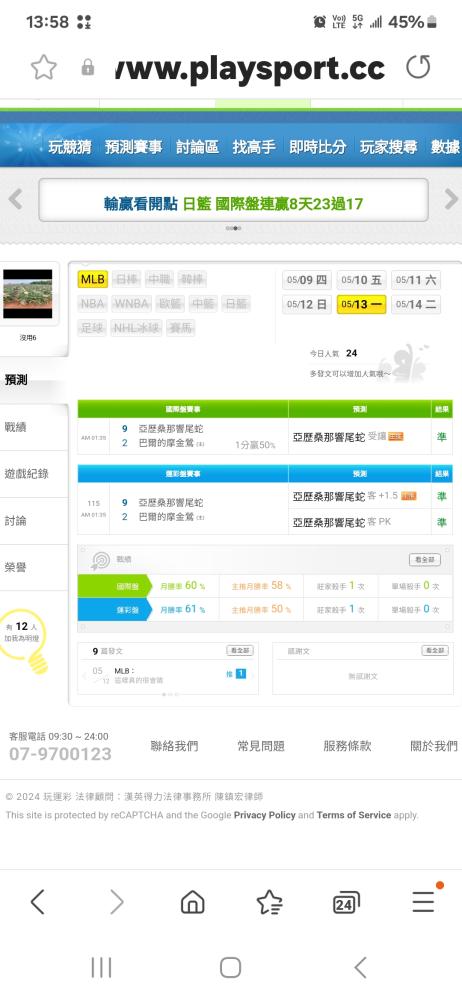Tap 看全部 in the 篇發文 section
This screenshot has height=1000, width=462.
[x=239, y=651]
